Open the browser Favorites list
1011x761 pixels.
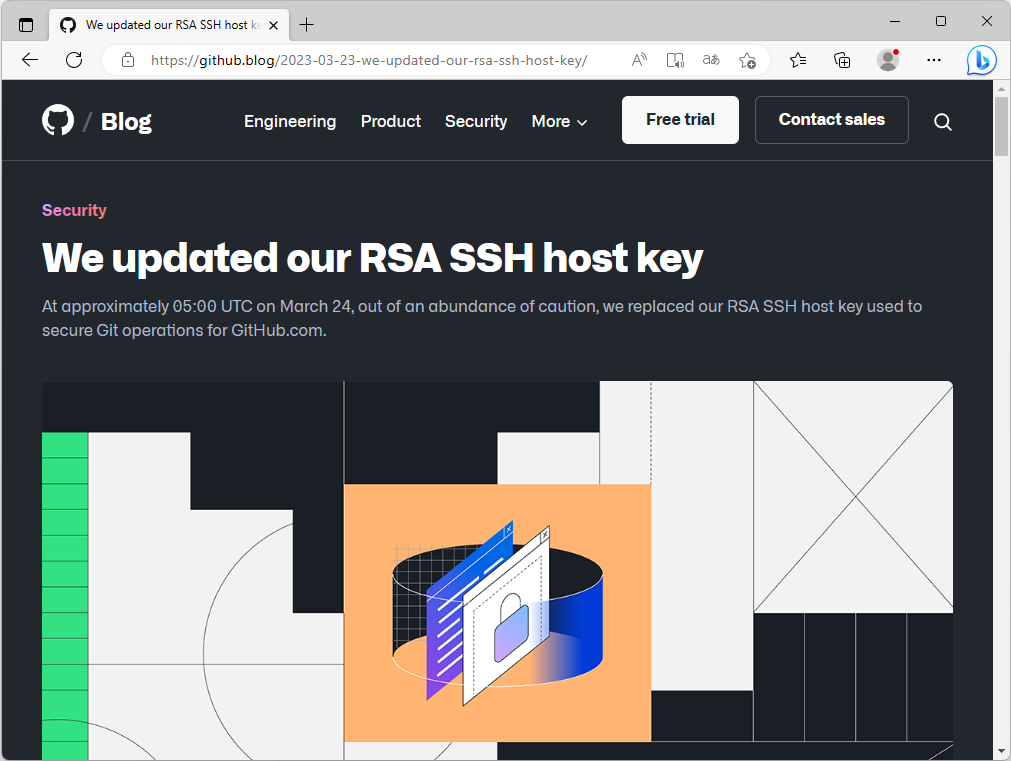797,60
